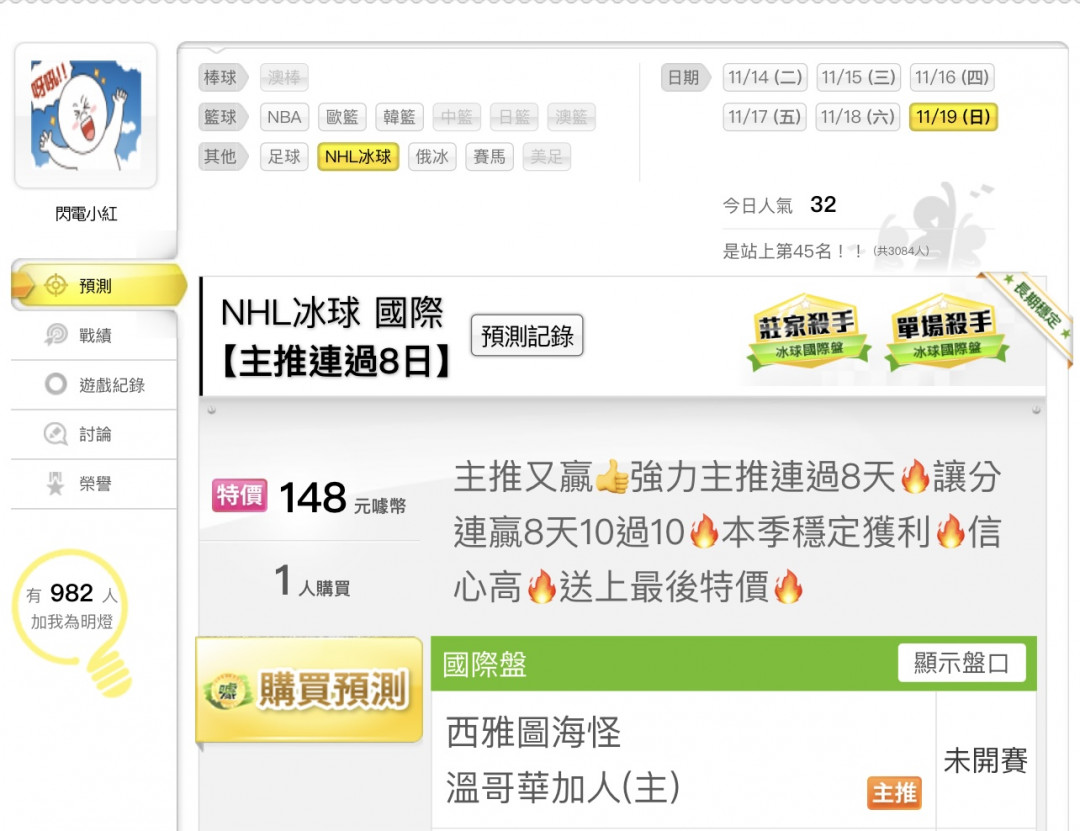Select the 歐籃 basketball filter

(342, 117)
